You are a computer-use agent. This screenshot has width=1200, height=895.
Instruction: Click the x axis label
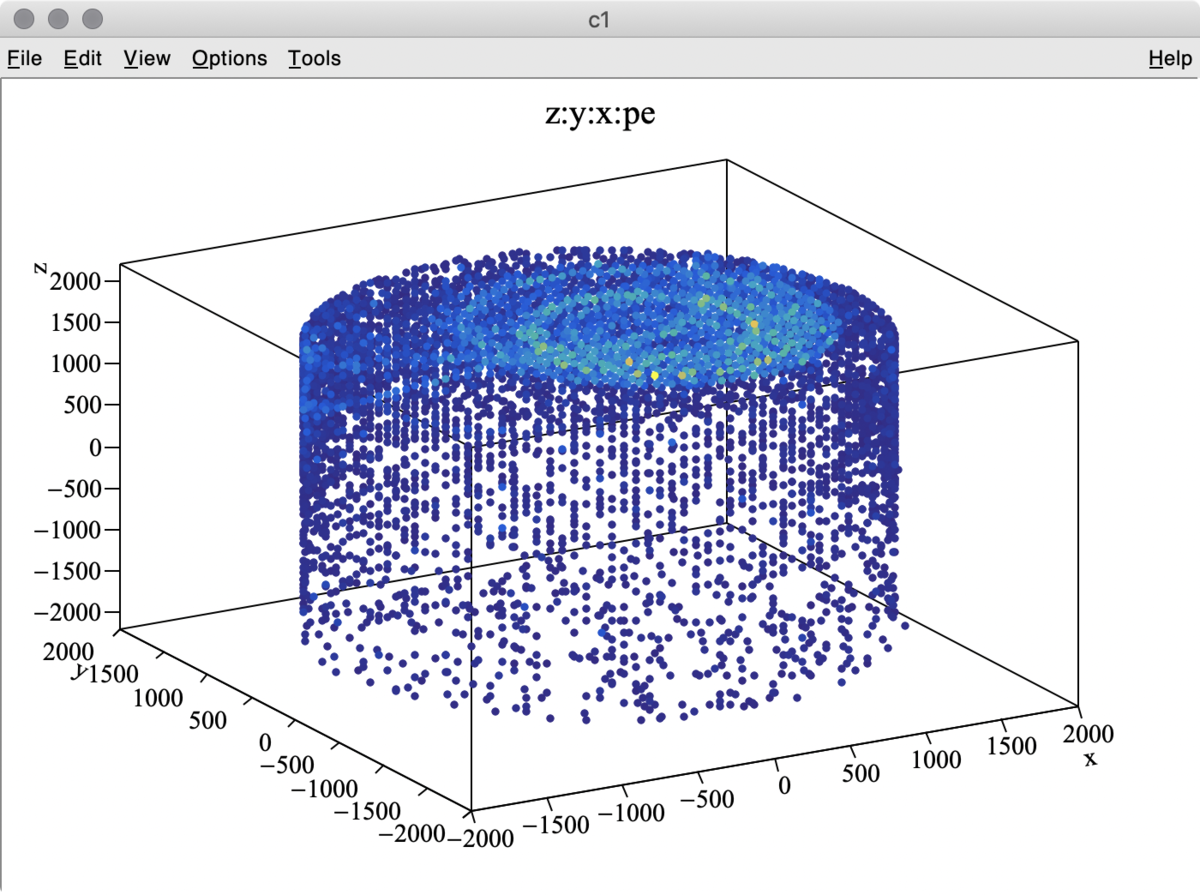[1090, 759]
